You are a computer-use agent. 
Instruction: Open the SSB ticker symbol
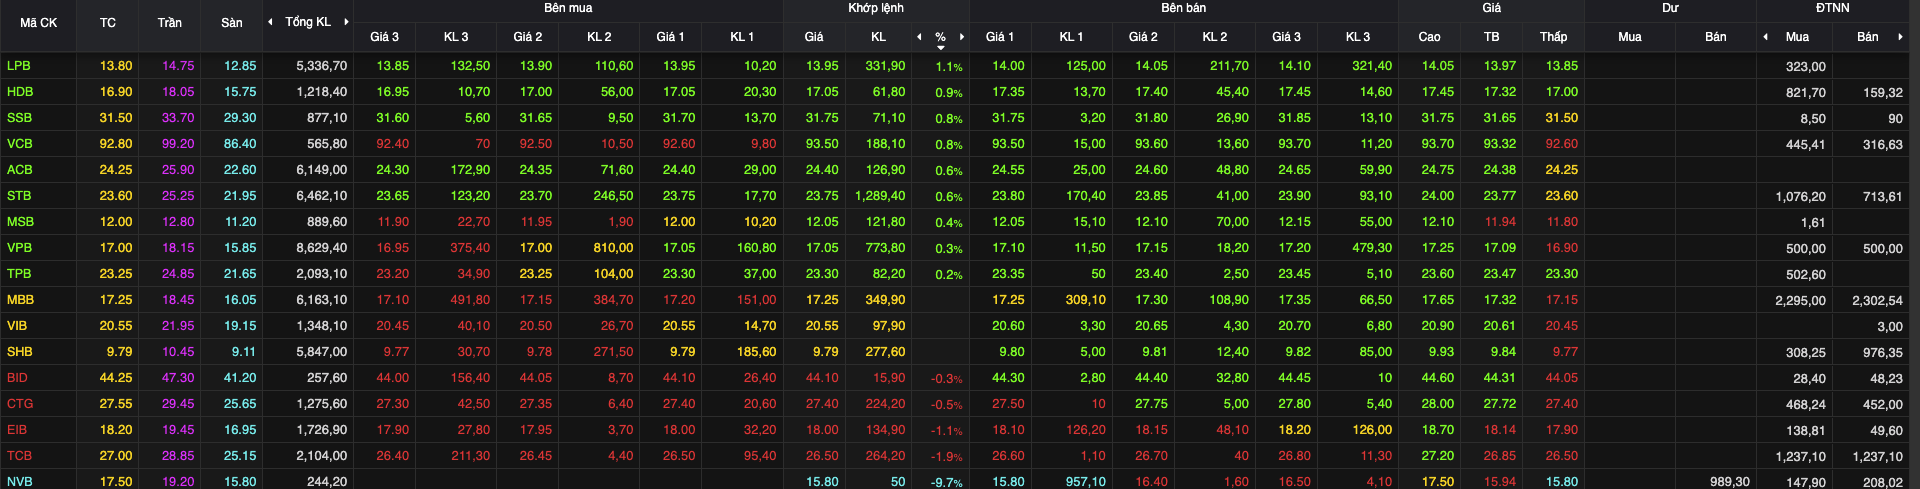tap(19, 117)
